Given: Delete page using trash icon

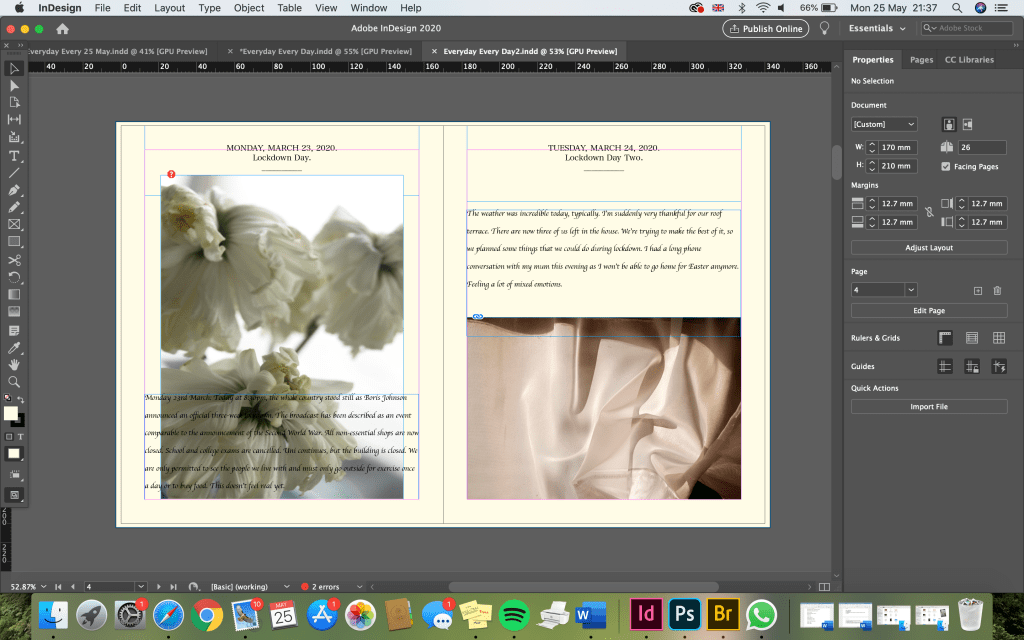Looking at the screenshot, I should pyautogui.click(x=997, y=290).
